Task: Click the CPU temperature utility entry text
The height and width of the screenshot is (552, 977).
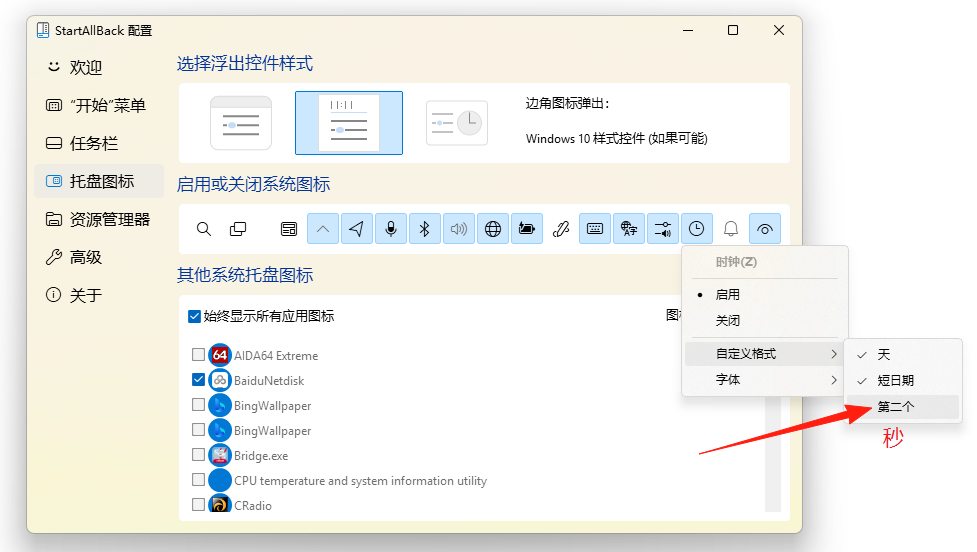Action: click(x=360, y=481)
